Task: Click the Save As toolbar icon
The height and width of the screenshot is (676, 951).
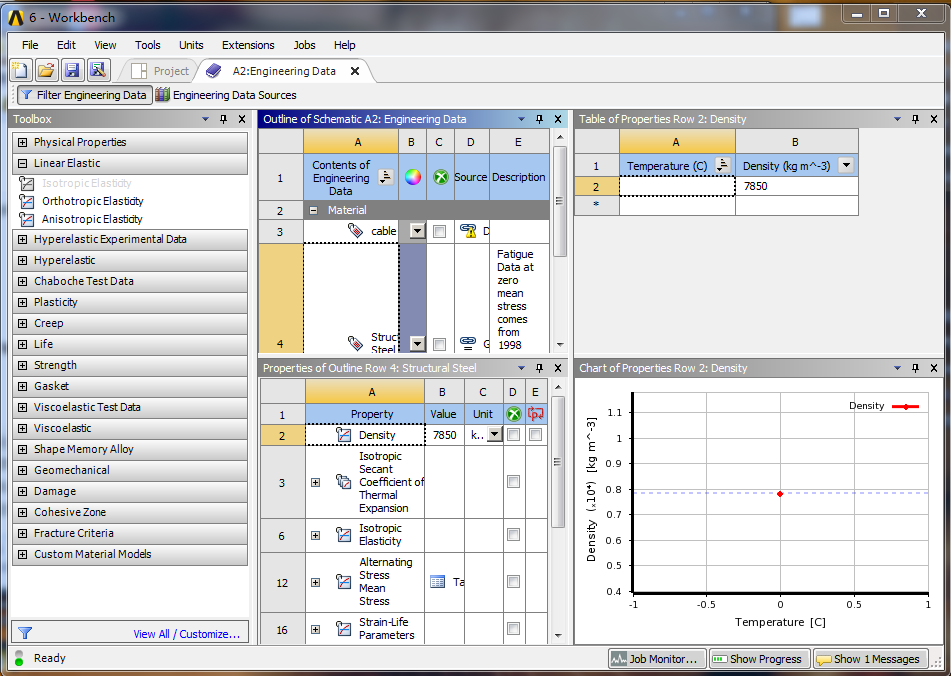Action: [97, 70]
